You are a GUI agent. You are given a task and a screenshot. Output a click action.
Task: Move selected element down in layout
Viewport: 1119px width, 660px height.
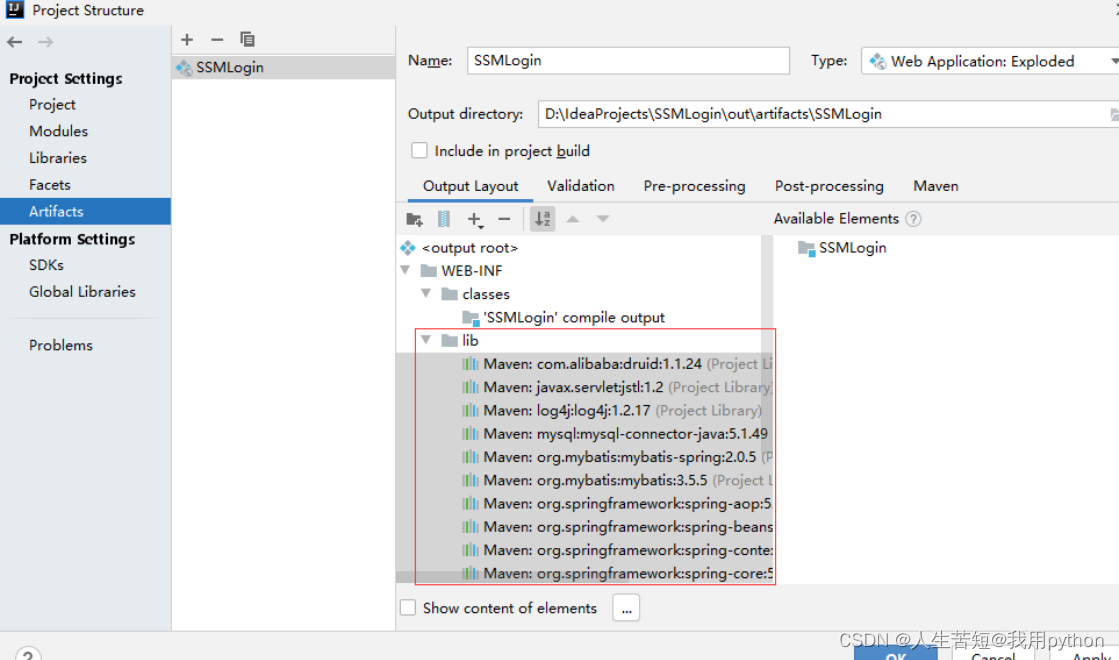pos(603,219)
